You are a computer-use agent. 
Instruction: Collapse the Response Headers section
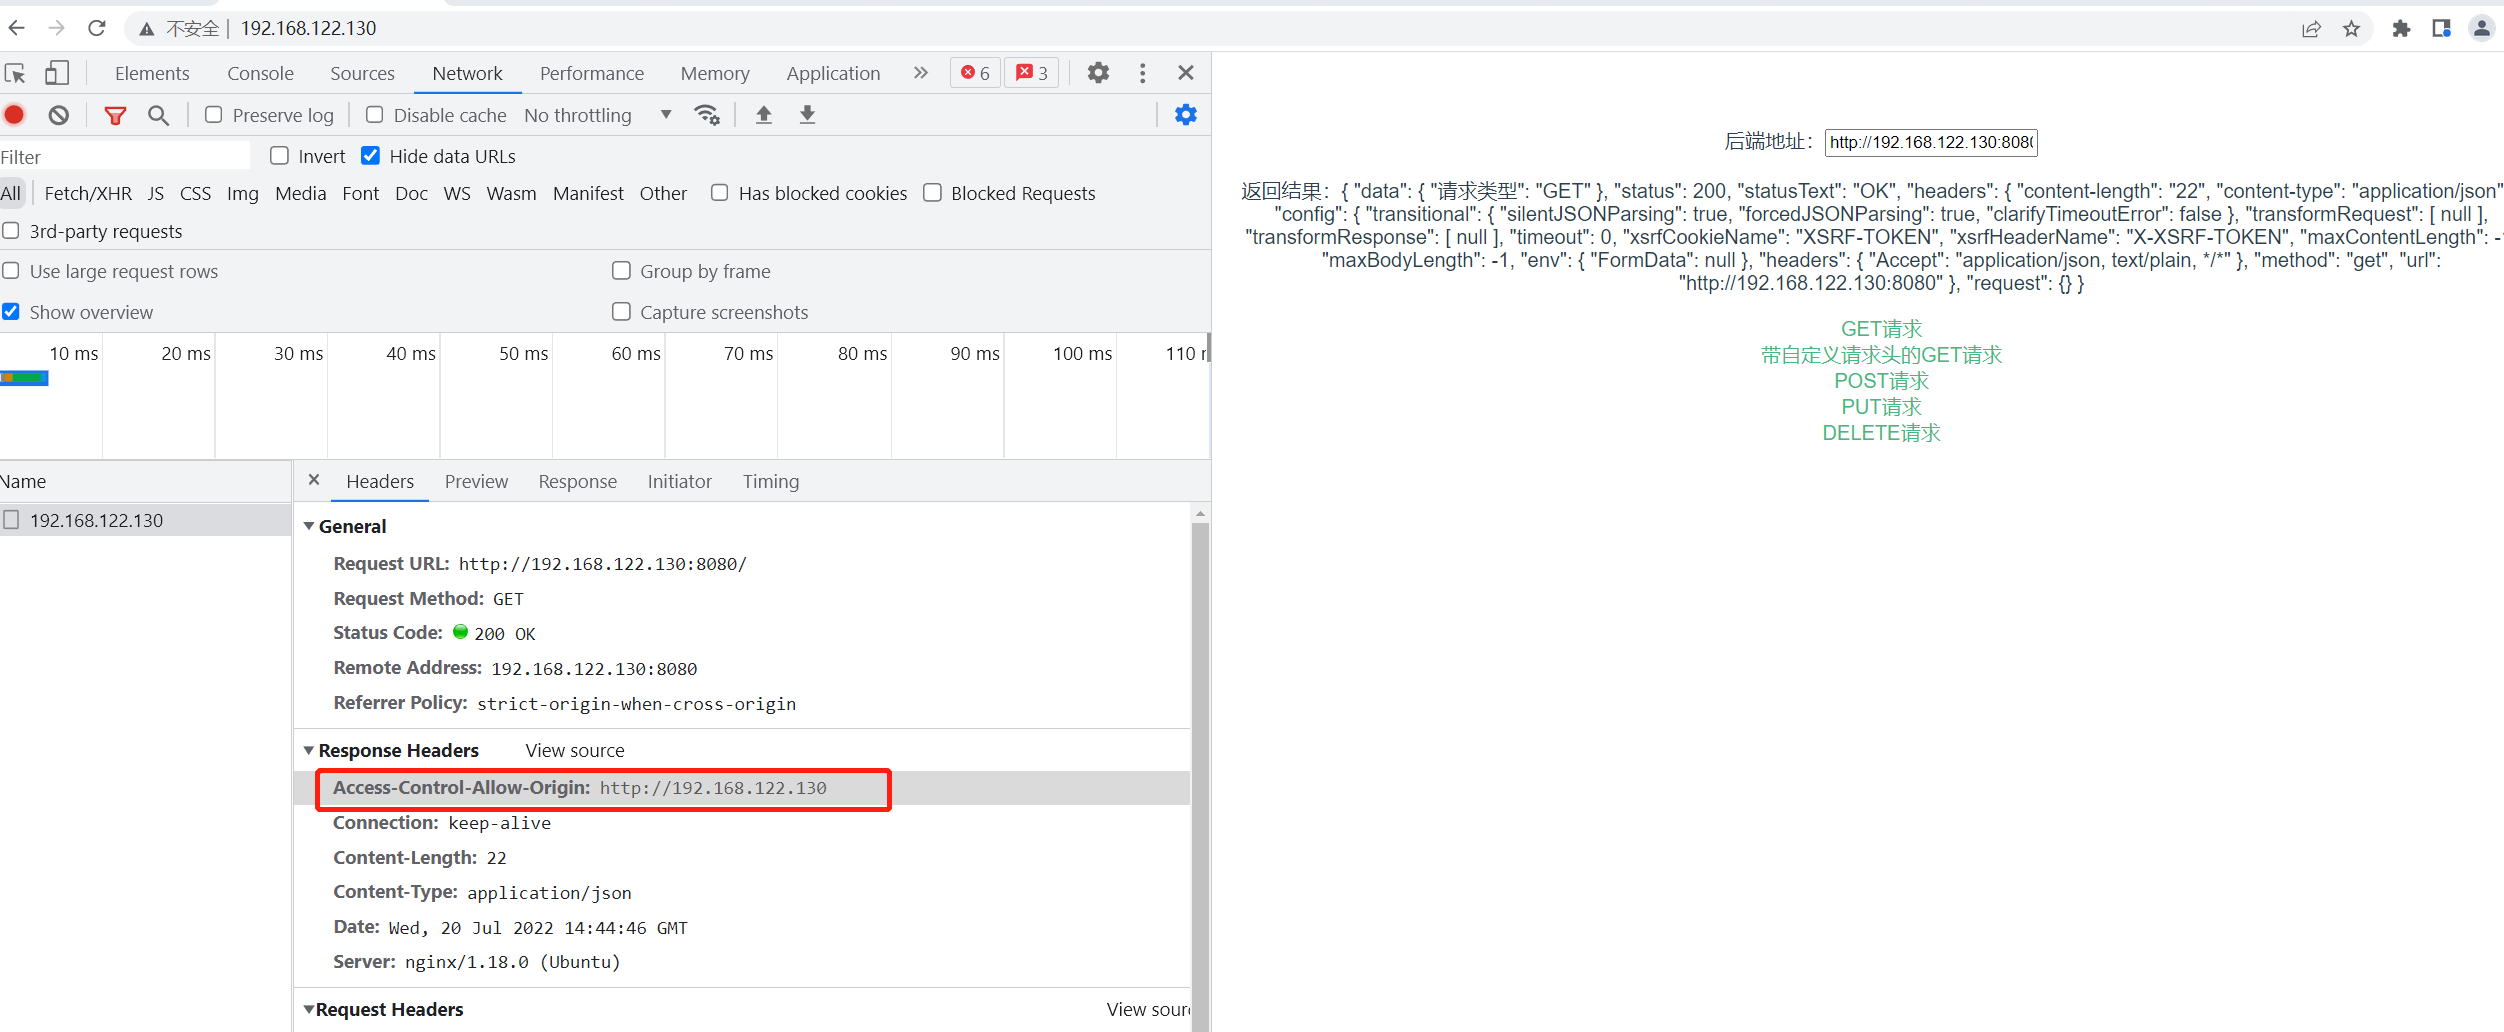[309, 750]
